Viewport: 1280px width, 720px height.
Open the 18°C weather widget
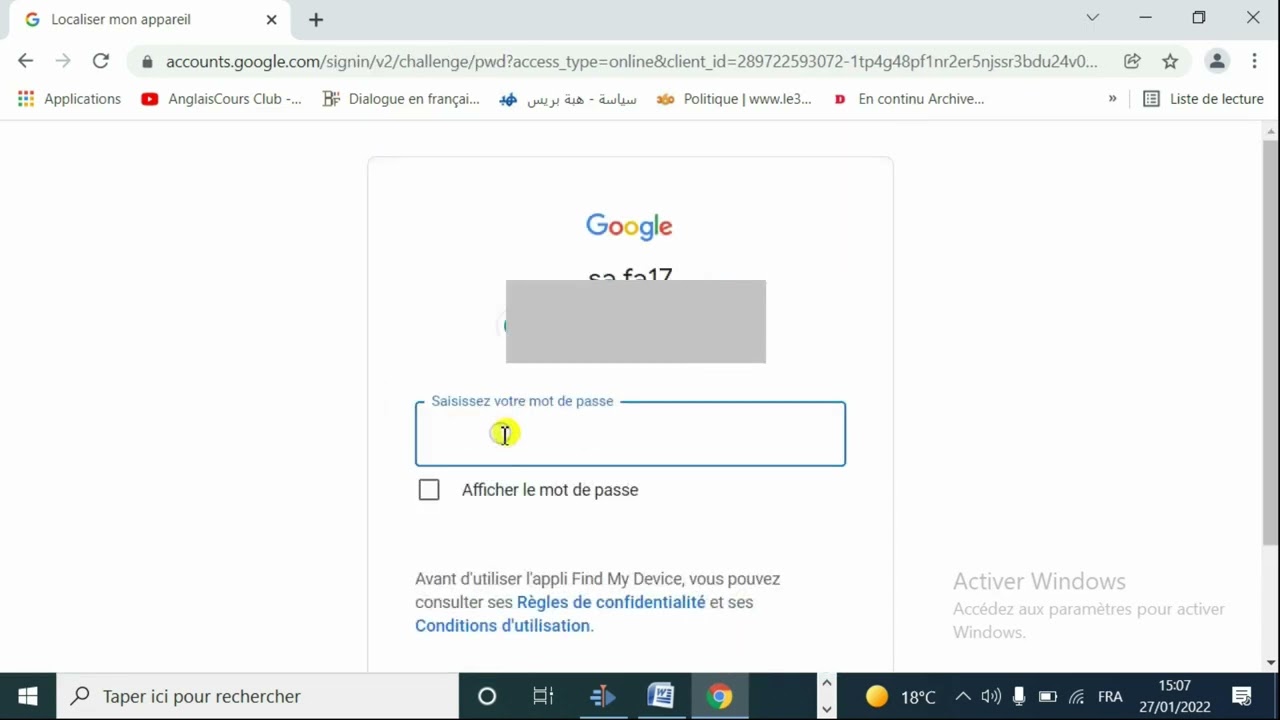pyautogui.click(x=901, y=697)
